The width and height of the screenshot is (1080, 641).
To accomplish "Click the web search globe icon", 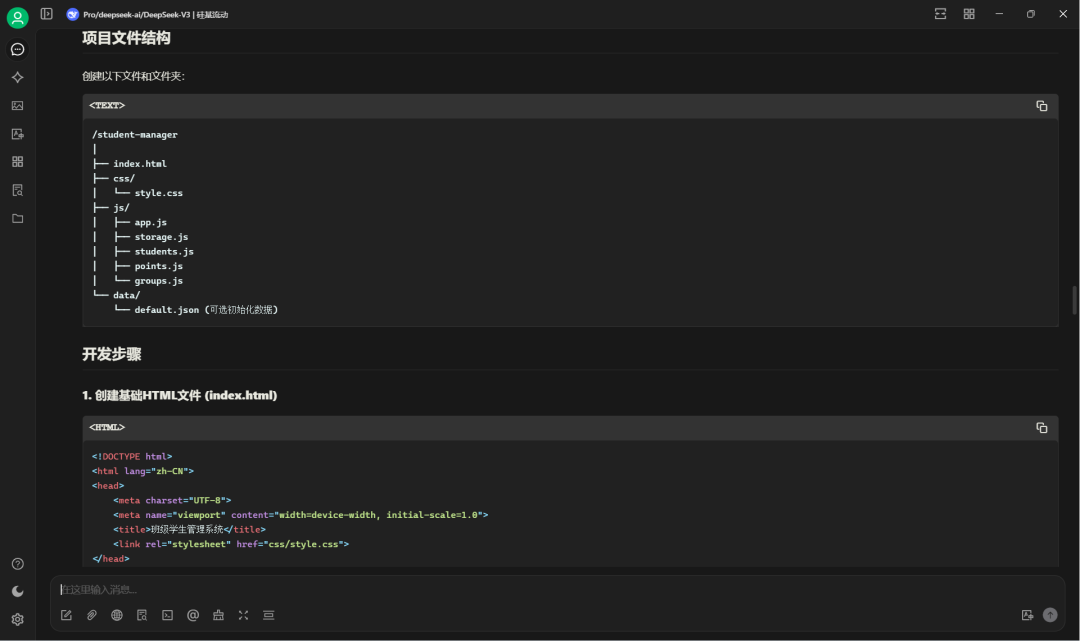I will [x=117, y=616].
